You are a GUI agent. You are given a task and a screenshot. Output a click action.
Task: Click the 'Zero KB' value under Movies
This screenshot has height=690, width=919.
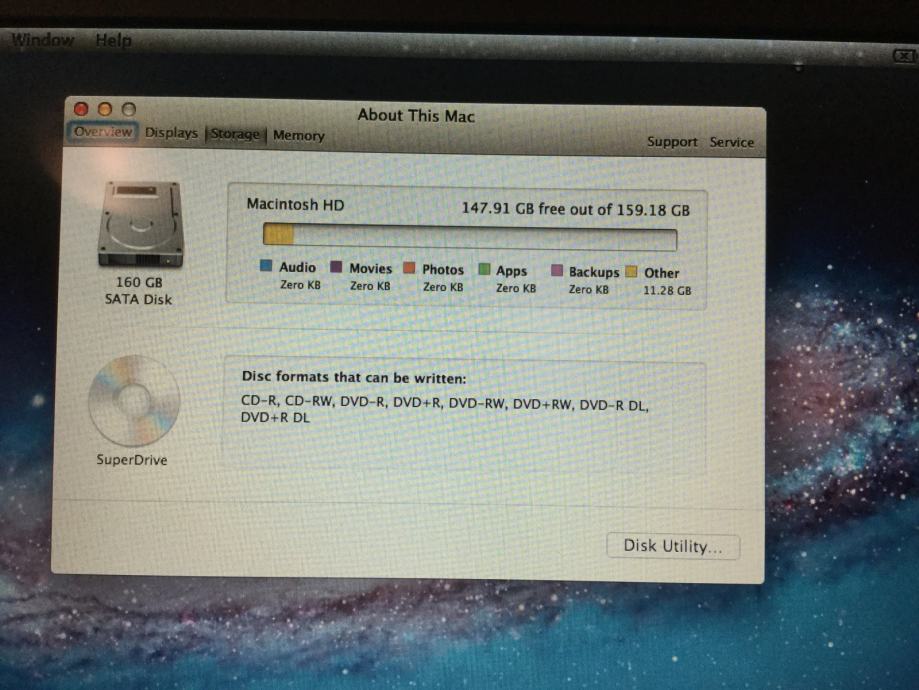[x=370, y=286]
